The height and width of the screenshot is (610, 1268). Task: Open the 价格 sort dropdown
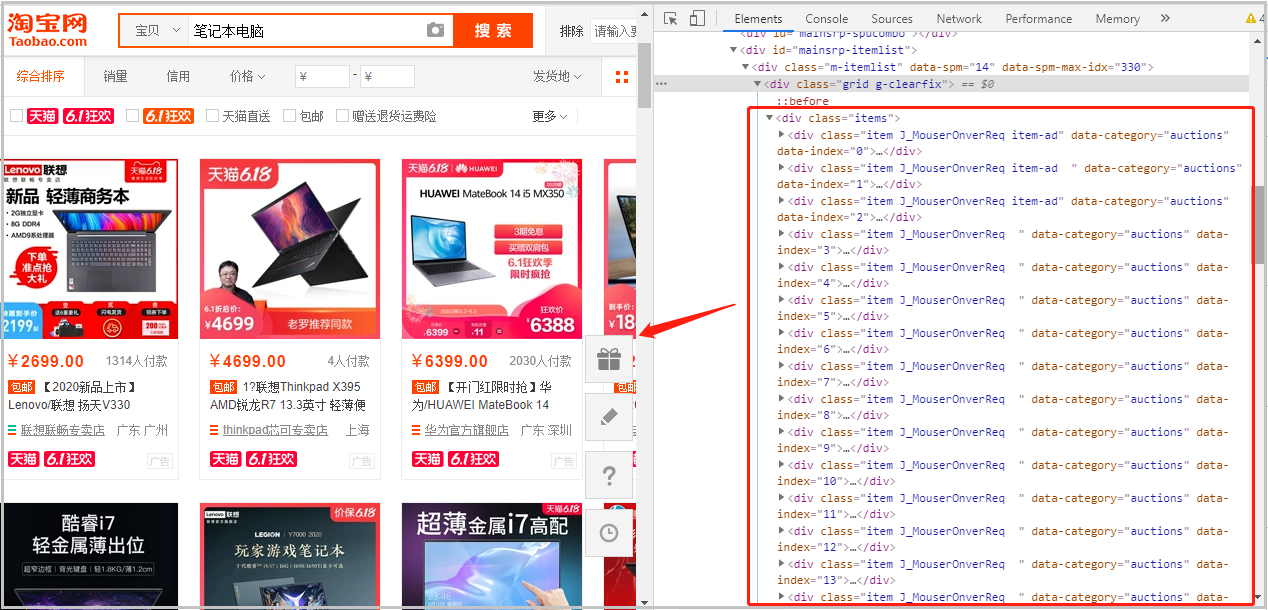click(x=247, y=77)
